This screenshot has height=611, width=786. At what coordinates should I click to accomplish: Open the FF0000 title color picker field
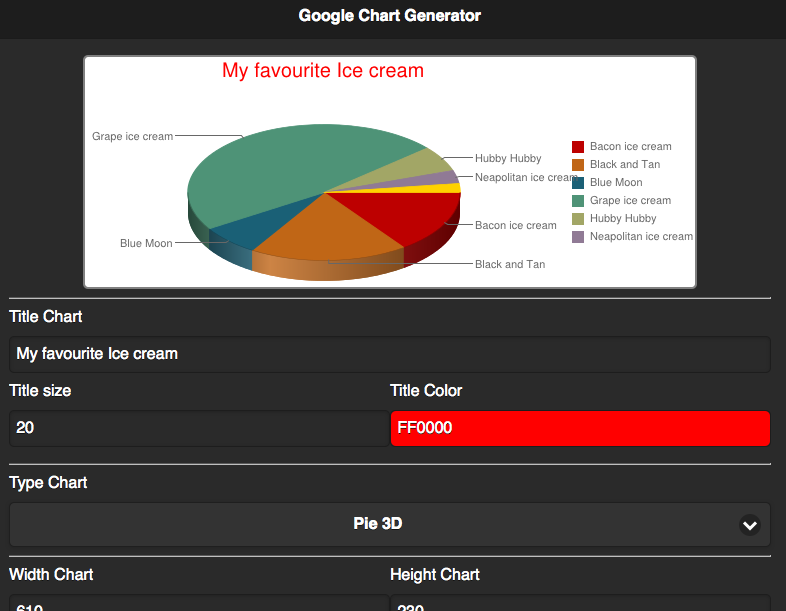(580, 428)
